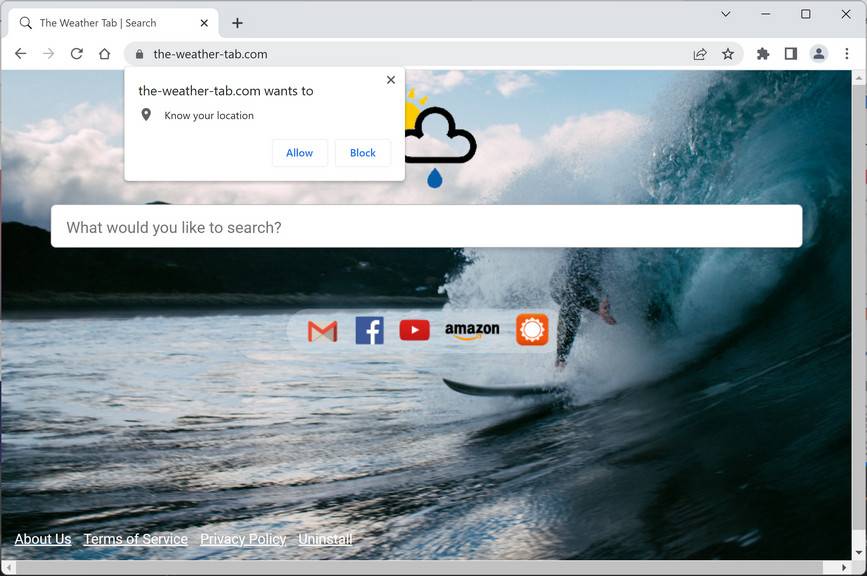The width and height of the screenshot is (867, 576).
Task: Launch YouTube from the homepage shortcuts
Action: click(x=414, y=329)
